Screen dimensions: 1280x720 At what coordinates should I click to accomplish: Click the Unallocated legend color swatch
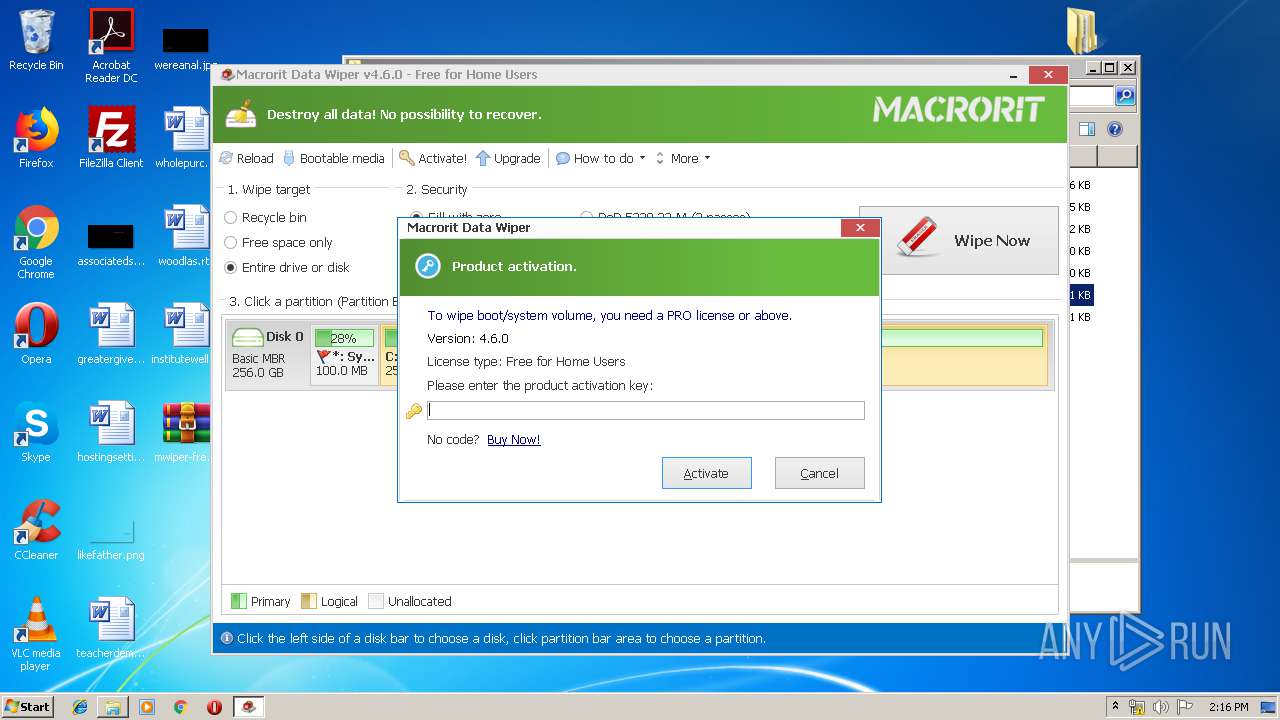tap(376, 601)
